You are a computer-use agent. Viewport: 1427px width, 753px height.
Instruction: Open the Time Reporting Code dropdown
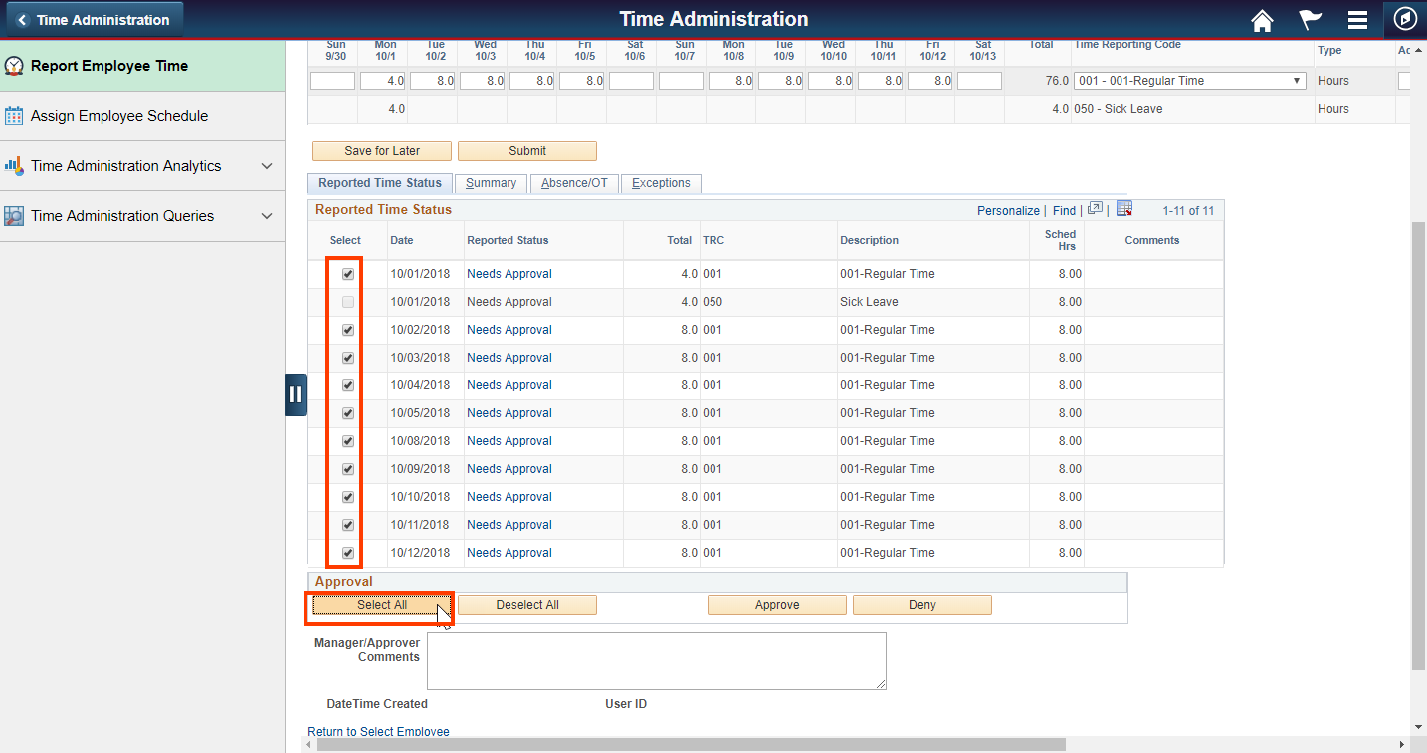pos(1294,80)
